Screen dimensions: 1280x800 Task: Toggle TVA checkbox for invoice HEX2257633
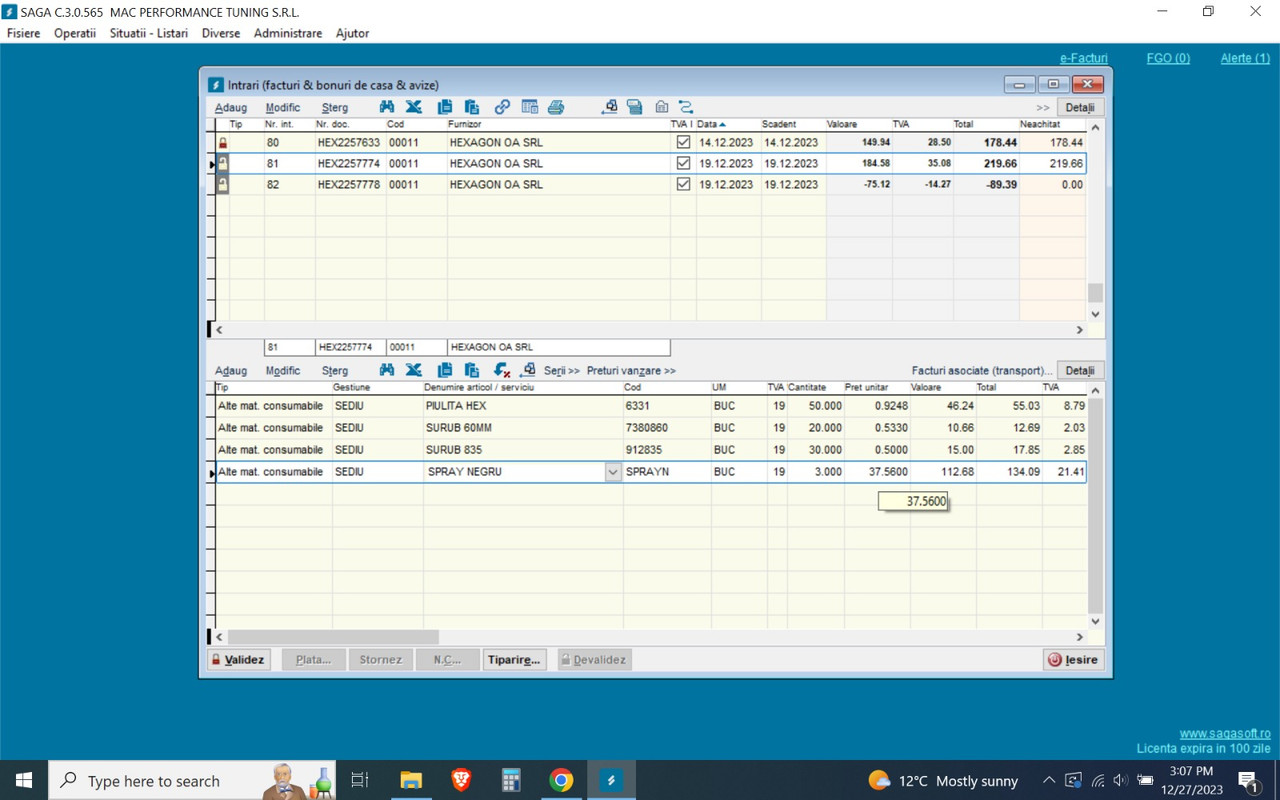pyautogui.click(x=683, y=143)
